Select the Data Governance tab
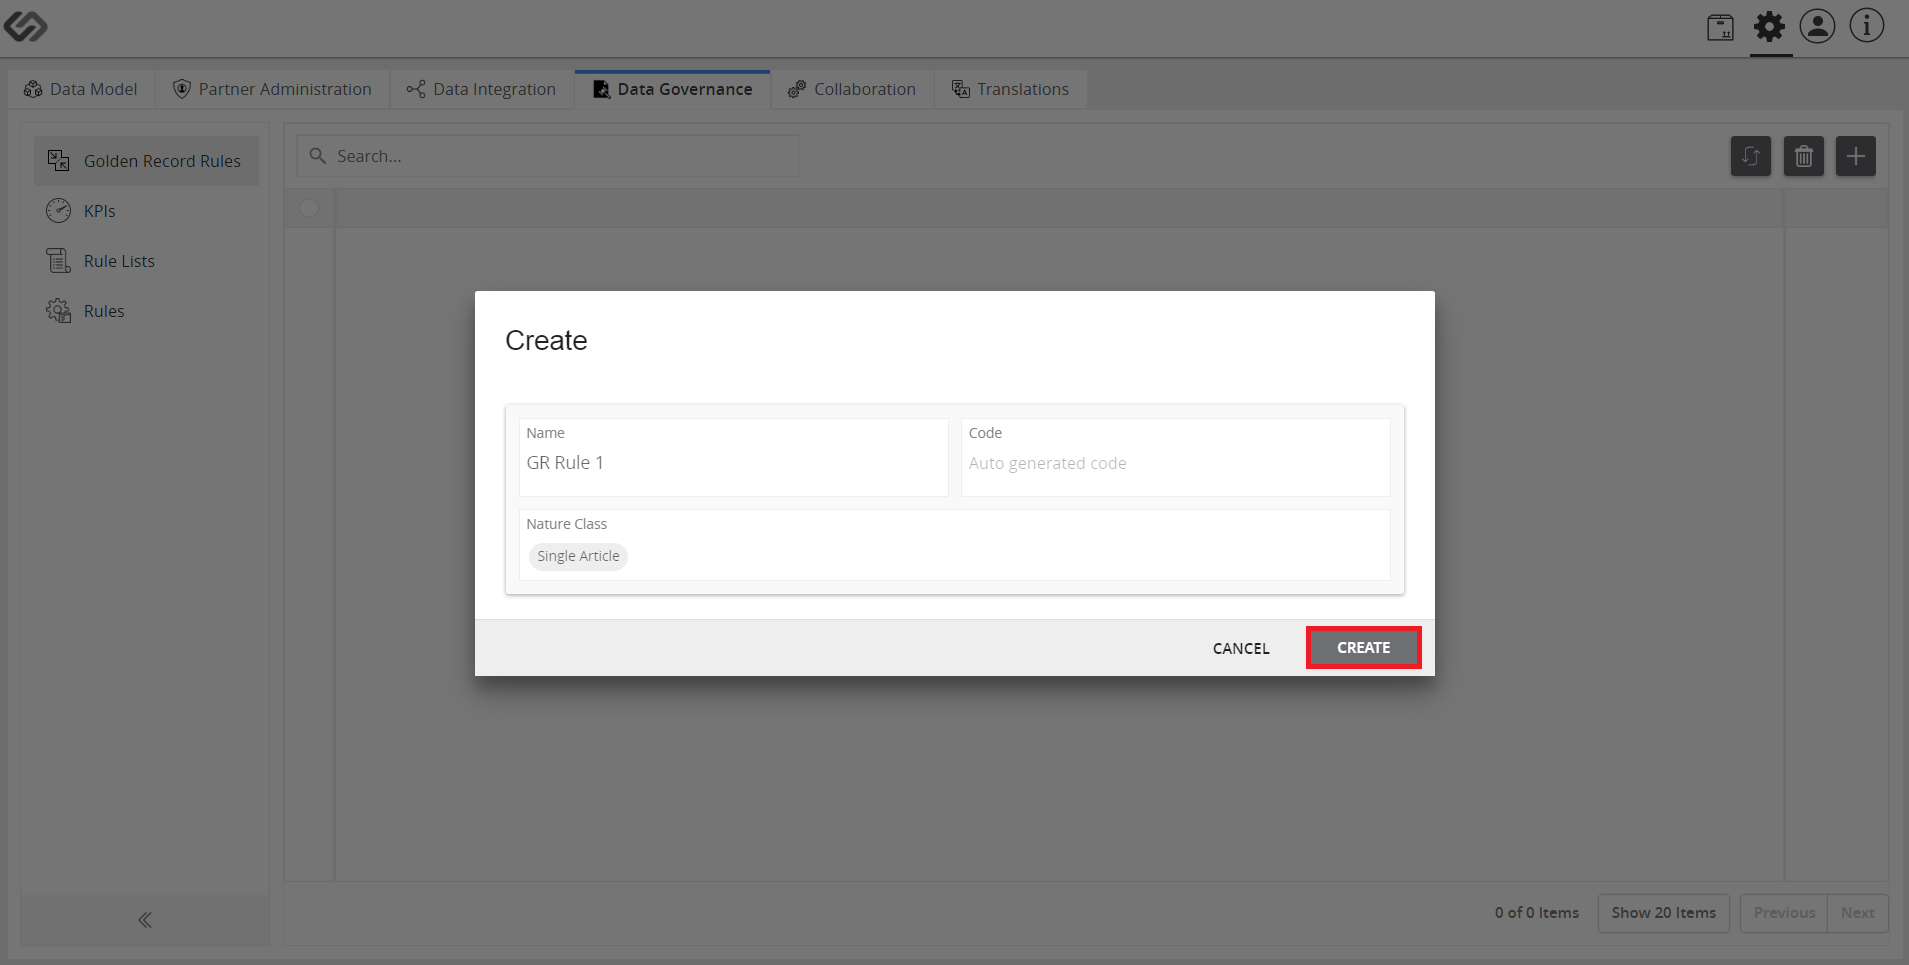Viewport: 1909px width, 965px height. tap(672, 89)
